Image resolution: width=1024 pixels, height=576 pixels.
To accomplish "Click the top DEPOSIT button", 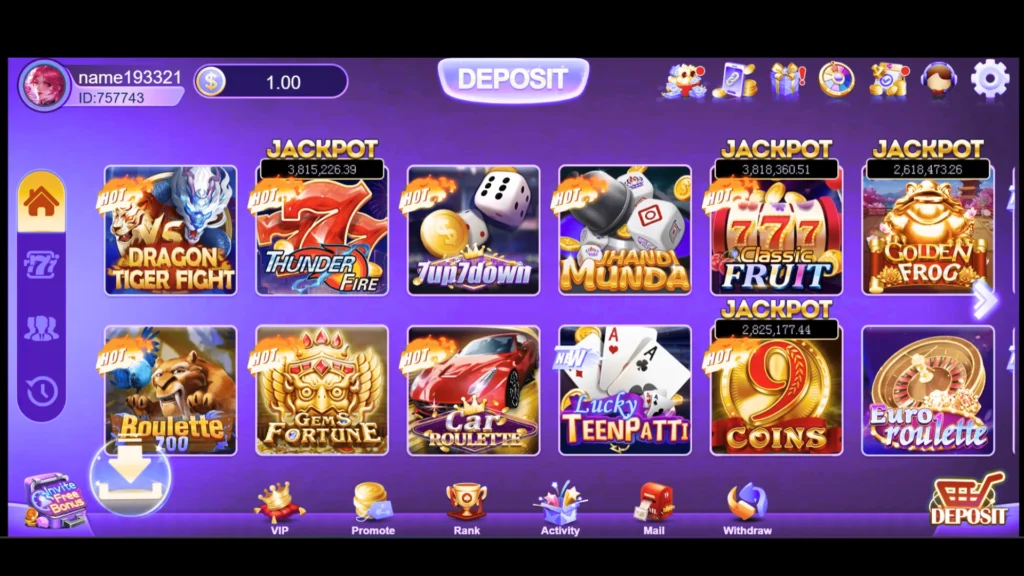I will pos(513,80).
